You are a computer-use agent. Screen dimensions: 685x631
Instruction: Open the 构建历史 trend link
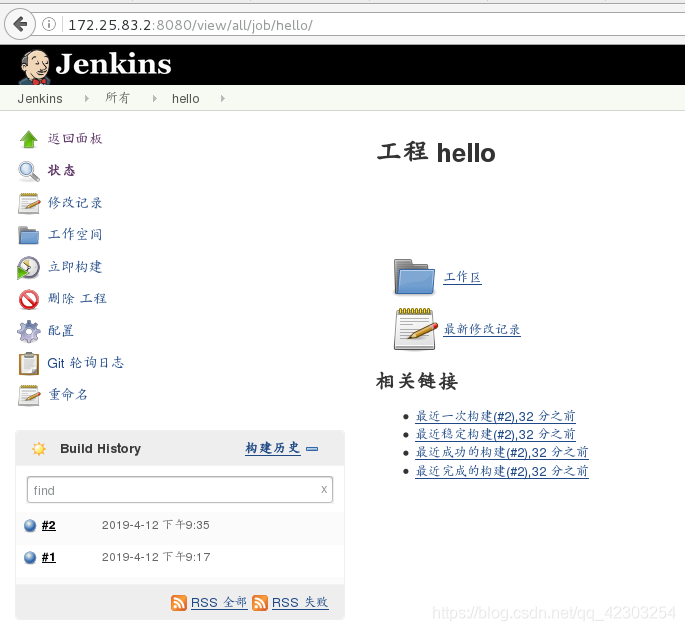tap(273, 448)
